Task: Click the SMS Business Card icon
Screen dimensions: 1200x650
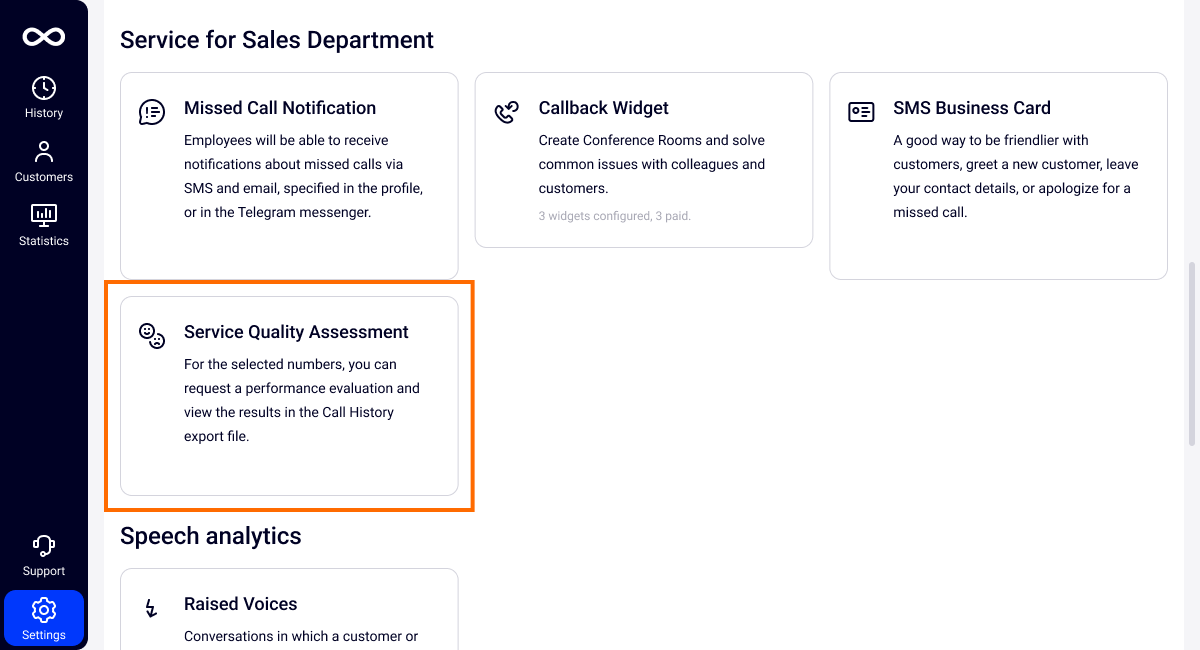Action: pos(861,112)
